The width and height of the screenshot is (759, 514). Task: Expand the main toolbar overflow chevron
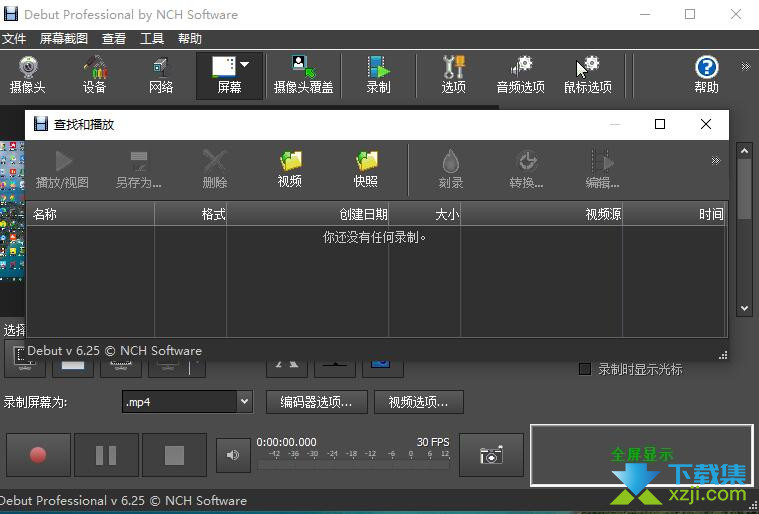pos(745,66)
